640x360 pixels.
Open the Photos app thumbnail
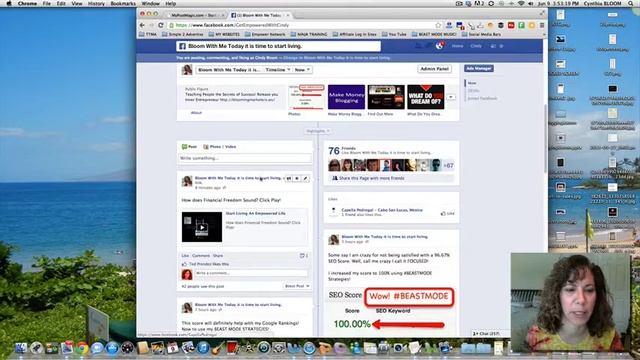point(307,97)
